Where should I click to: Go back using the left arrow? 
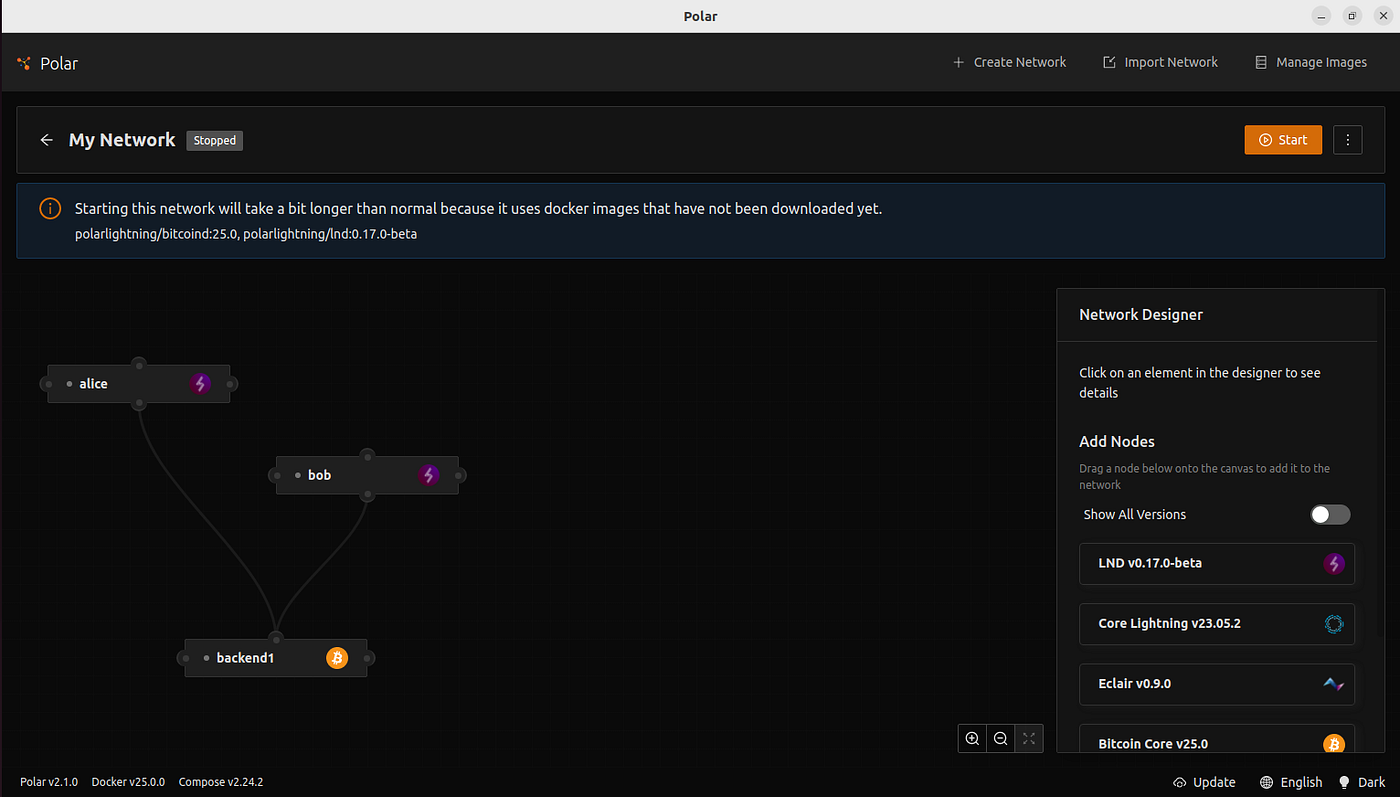point(46,140)
